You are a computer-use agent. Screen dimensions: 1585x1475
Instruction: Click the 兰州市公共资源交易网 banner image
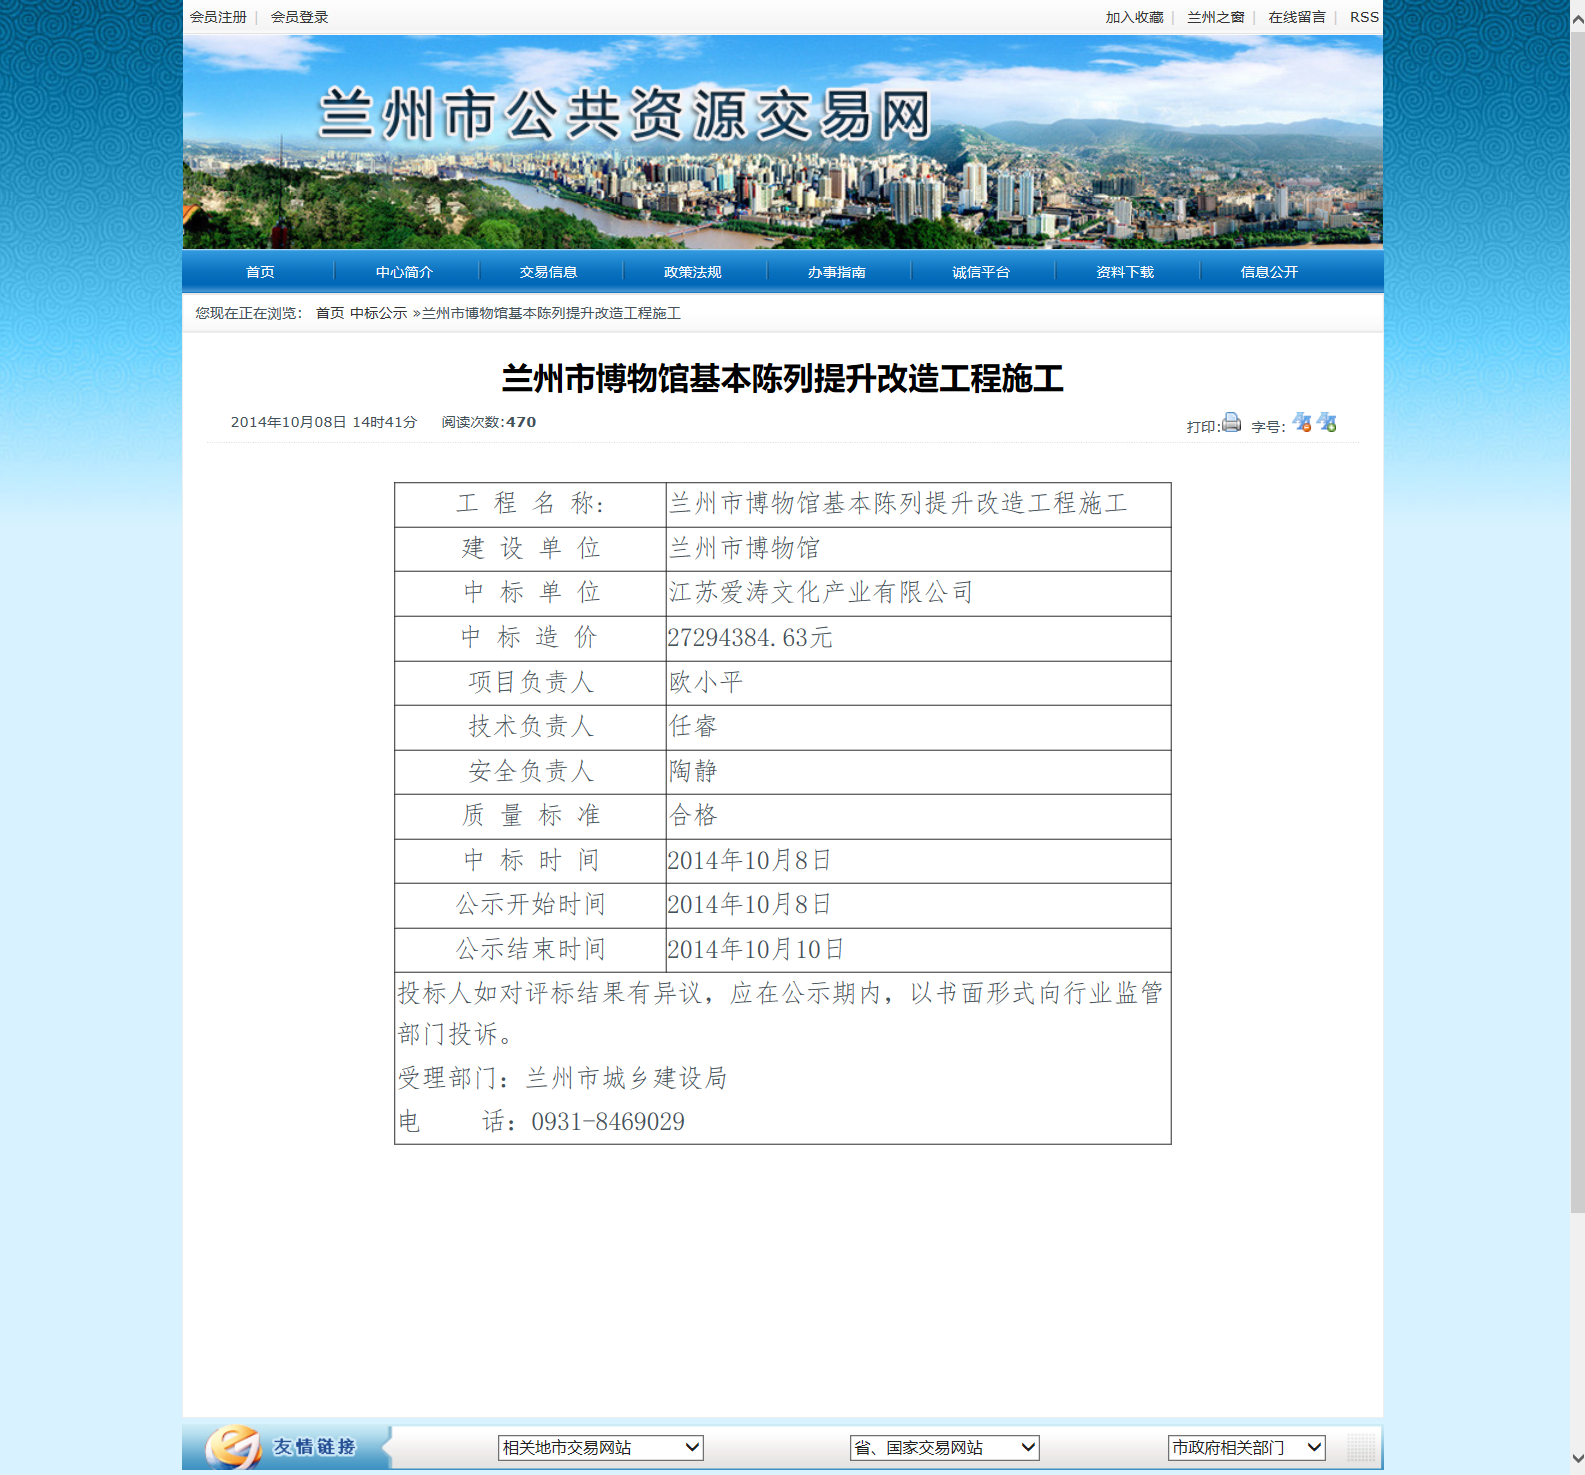tap(782, 142)
